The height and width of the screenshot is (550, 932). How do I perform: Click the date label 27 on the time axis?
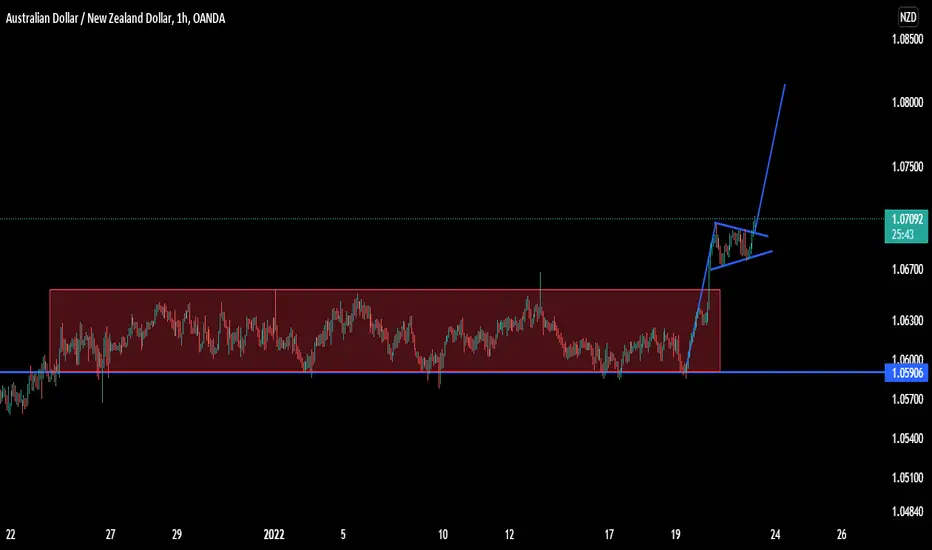[x=111, y=535]
